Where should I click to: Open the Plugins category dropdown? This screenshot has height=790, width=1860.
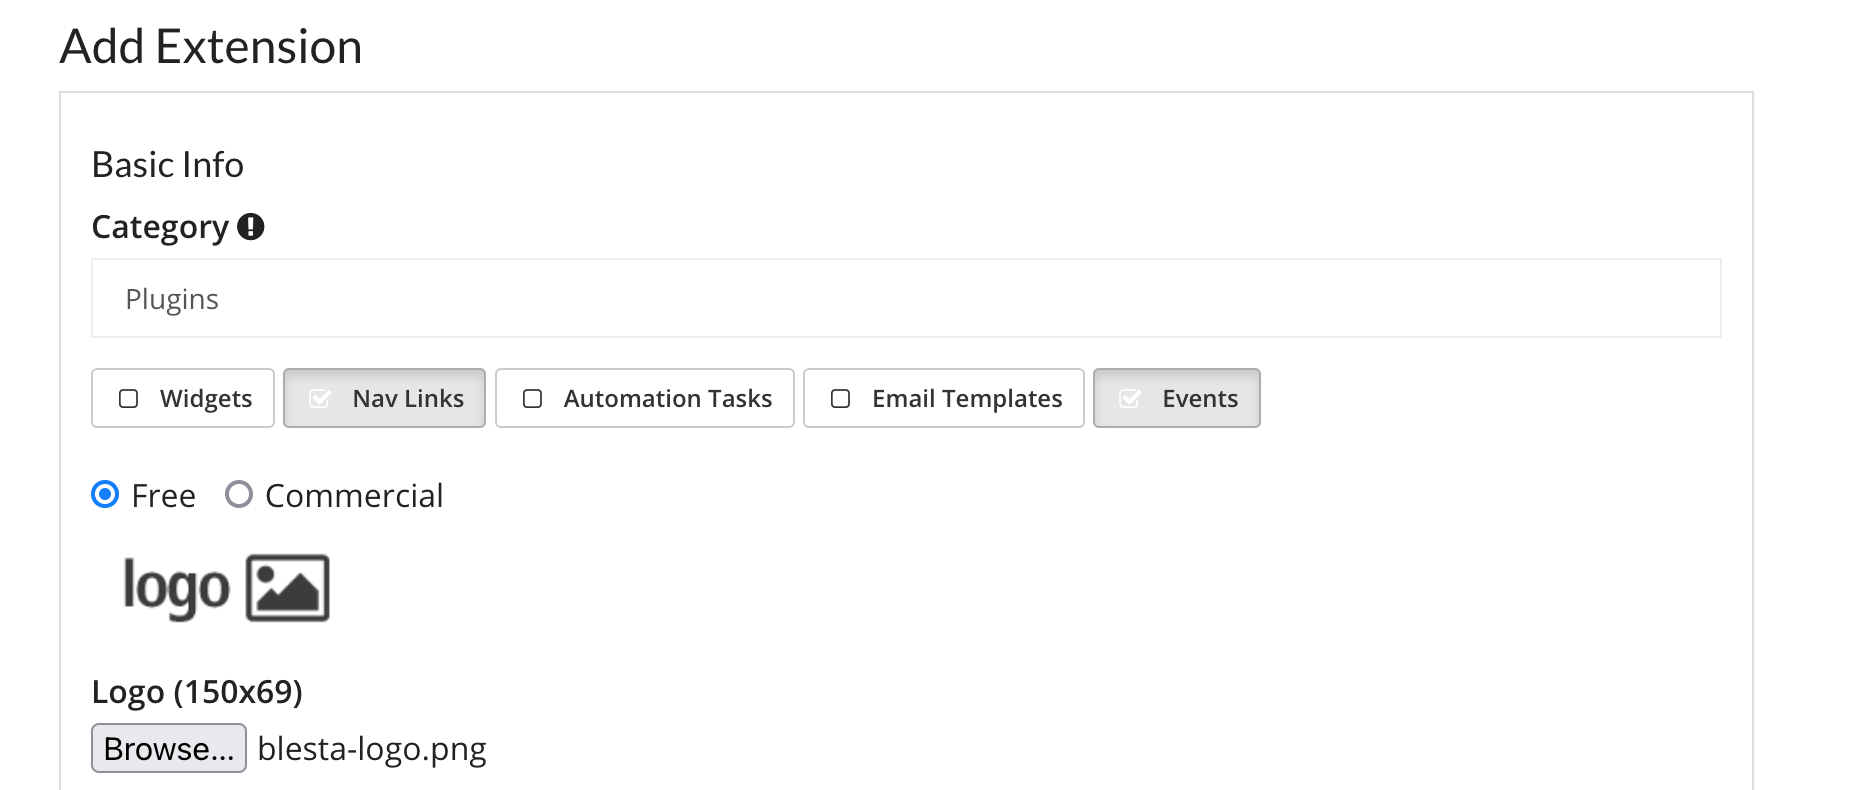click(905, 299)
